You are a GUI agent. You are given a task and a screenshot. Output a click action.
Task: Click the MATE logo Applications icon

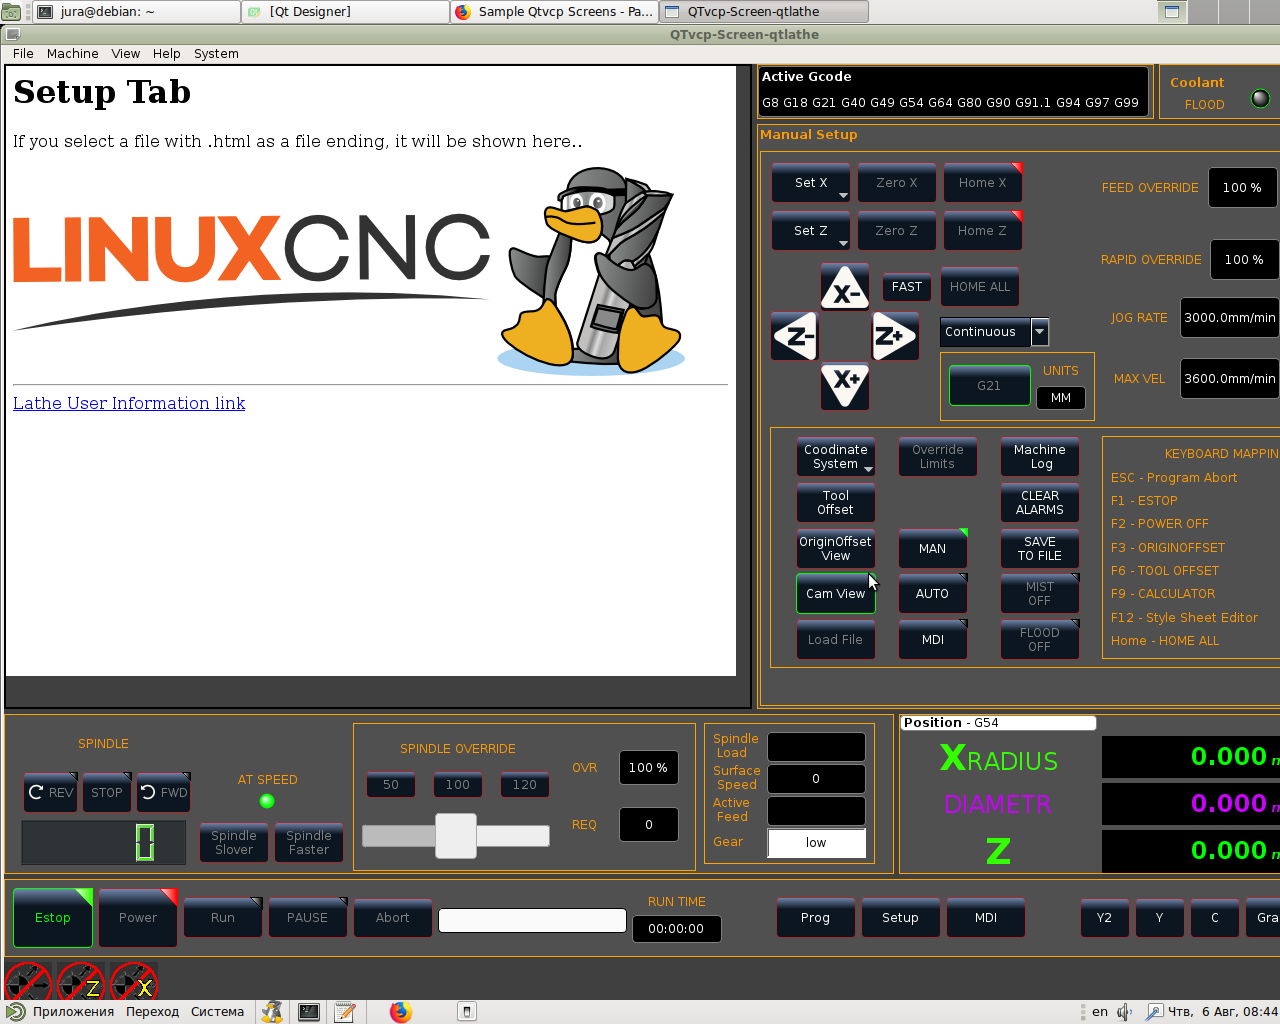point(15,1012)
